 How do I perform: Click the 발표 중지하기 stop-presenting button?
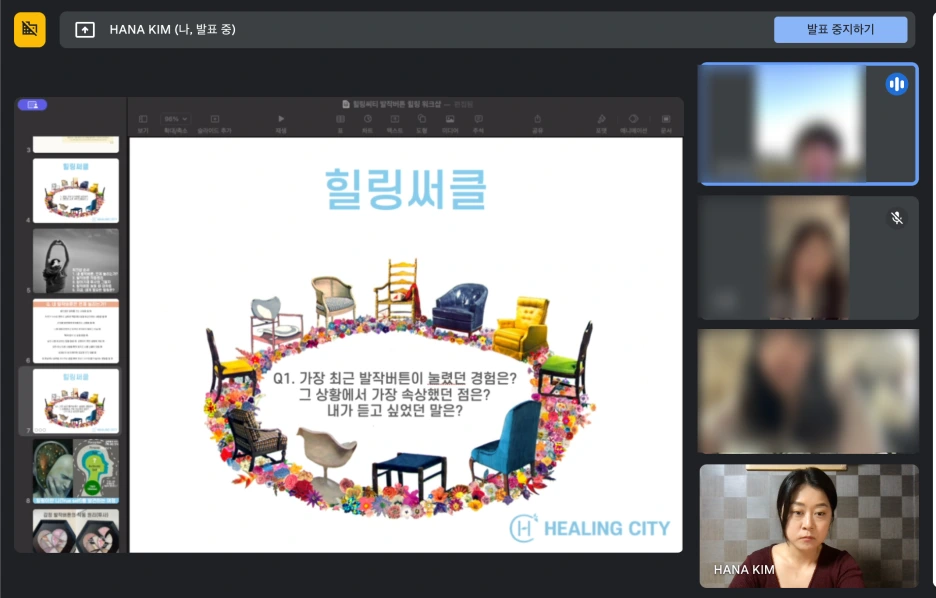point(841,29)
